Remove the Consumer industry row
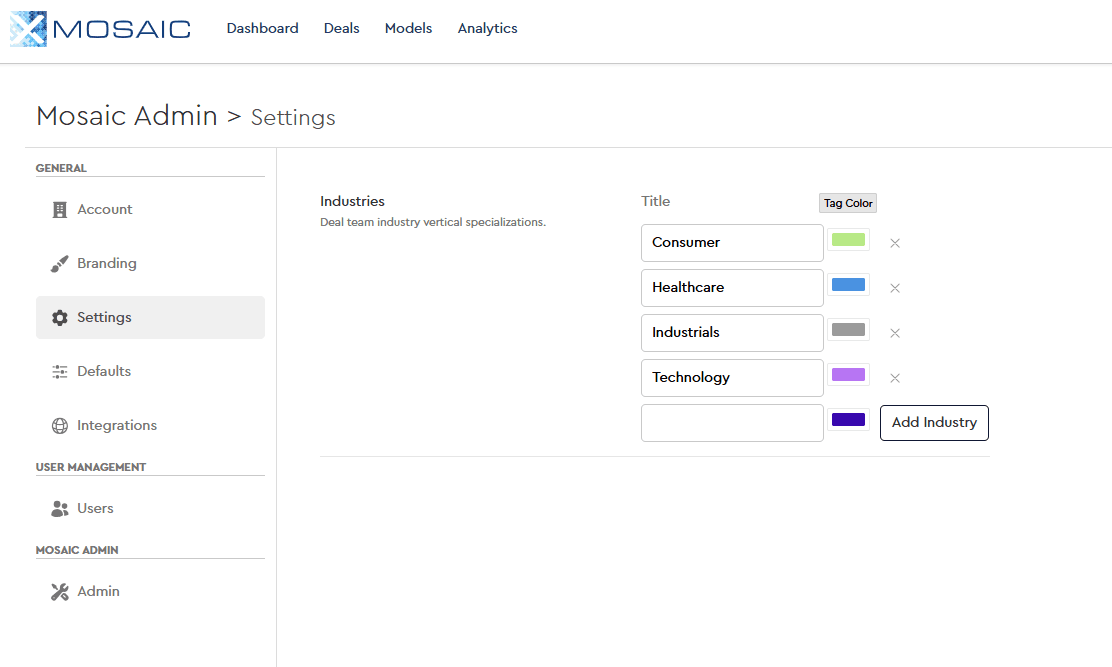The image size is (1112, 667). (895, 243)
